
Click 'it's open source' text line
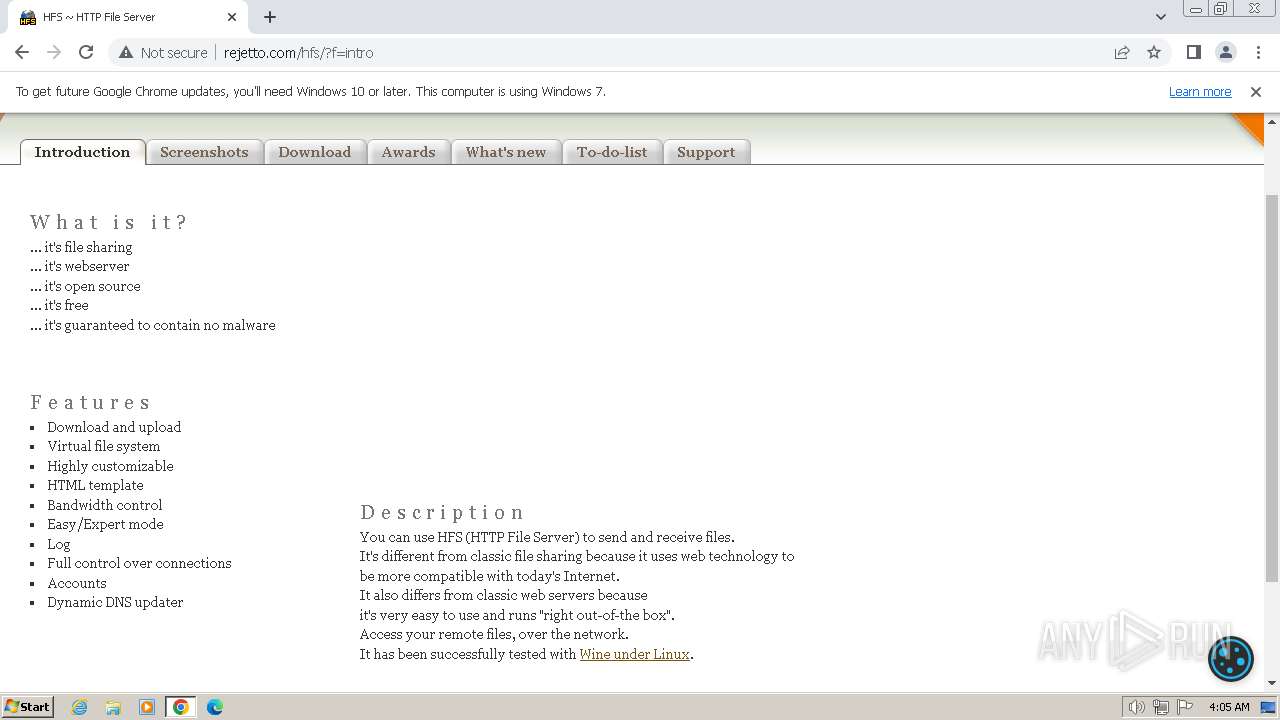point(92,286)
